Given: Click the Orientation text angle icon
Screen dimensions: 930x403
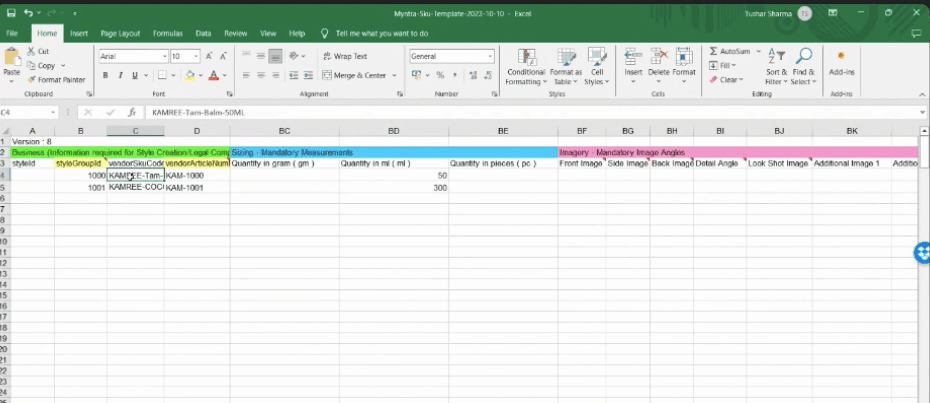Looking at the screenshot, I should 293,56.
